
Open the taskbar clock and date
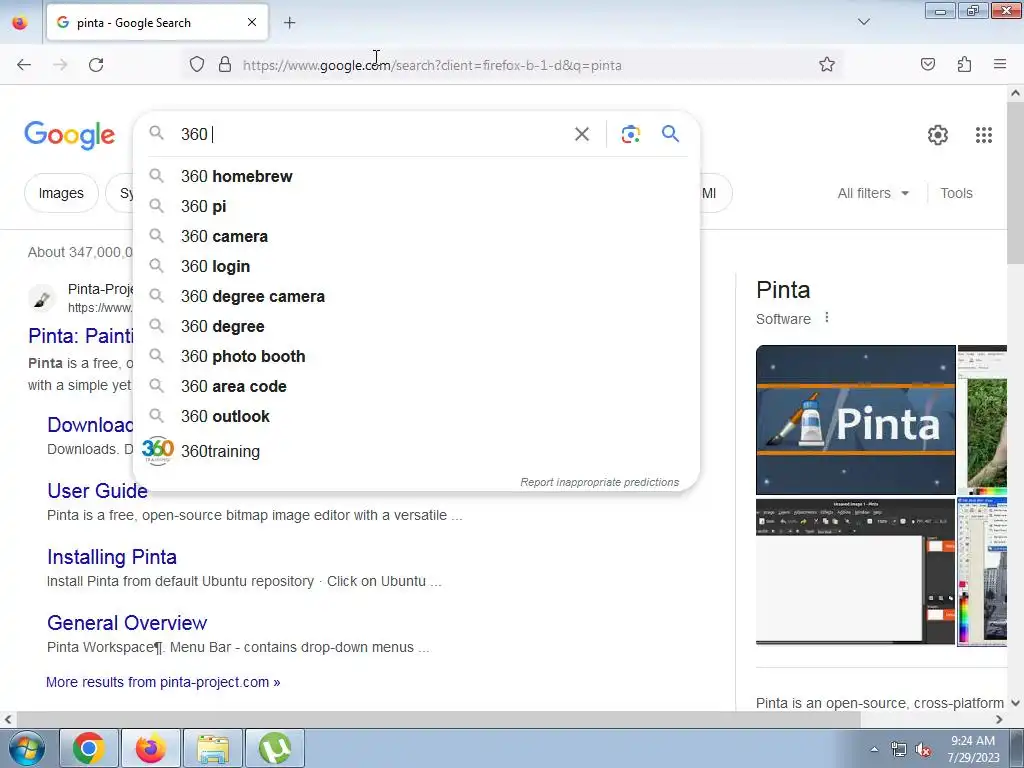tap(973, 749)
